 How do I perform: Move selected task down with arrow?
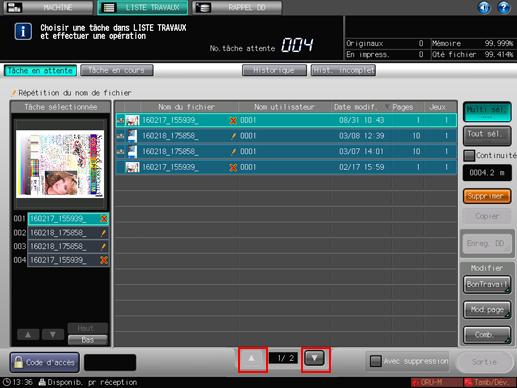[53, 334]
